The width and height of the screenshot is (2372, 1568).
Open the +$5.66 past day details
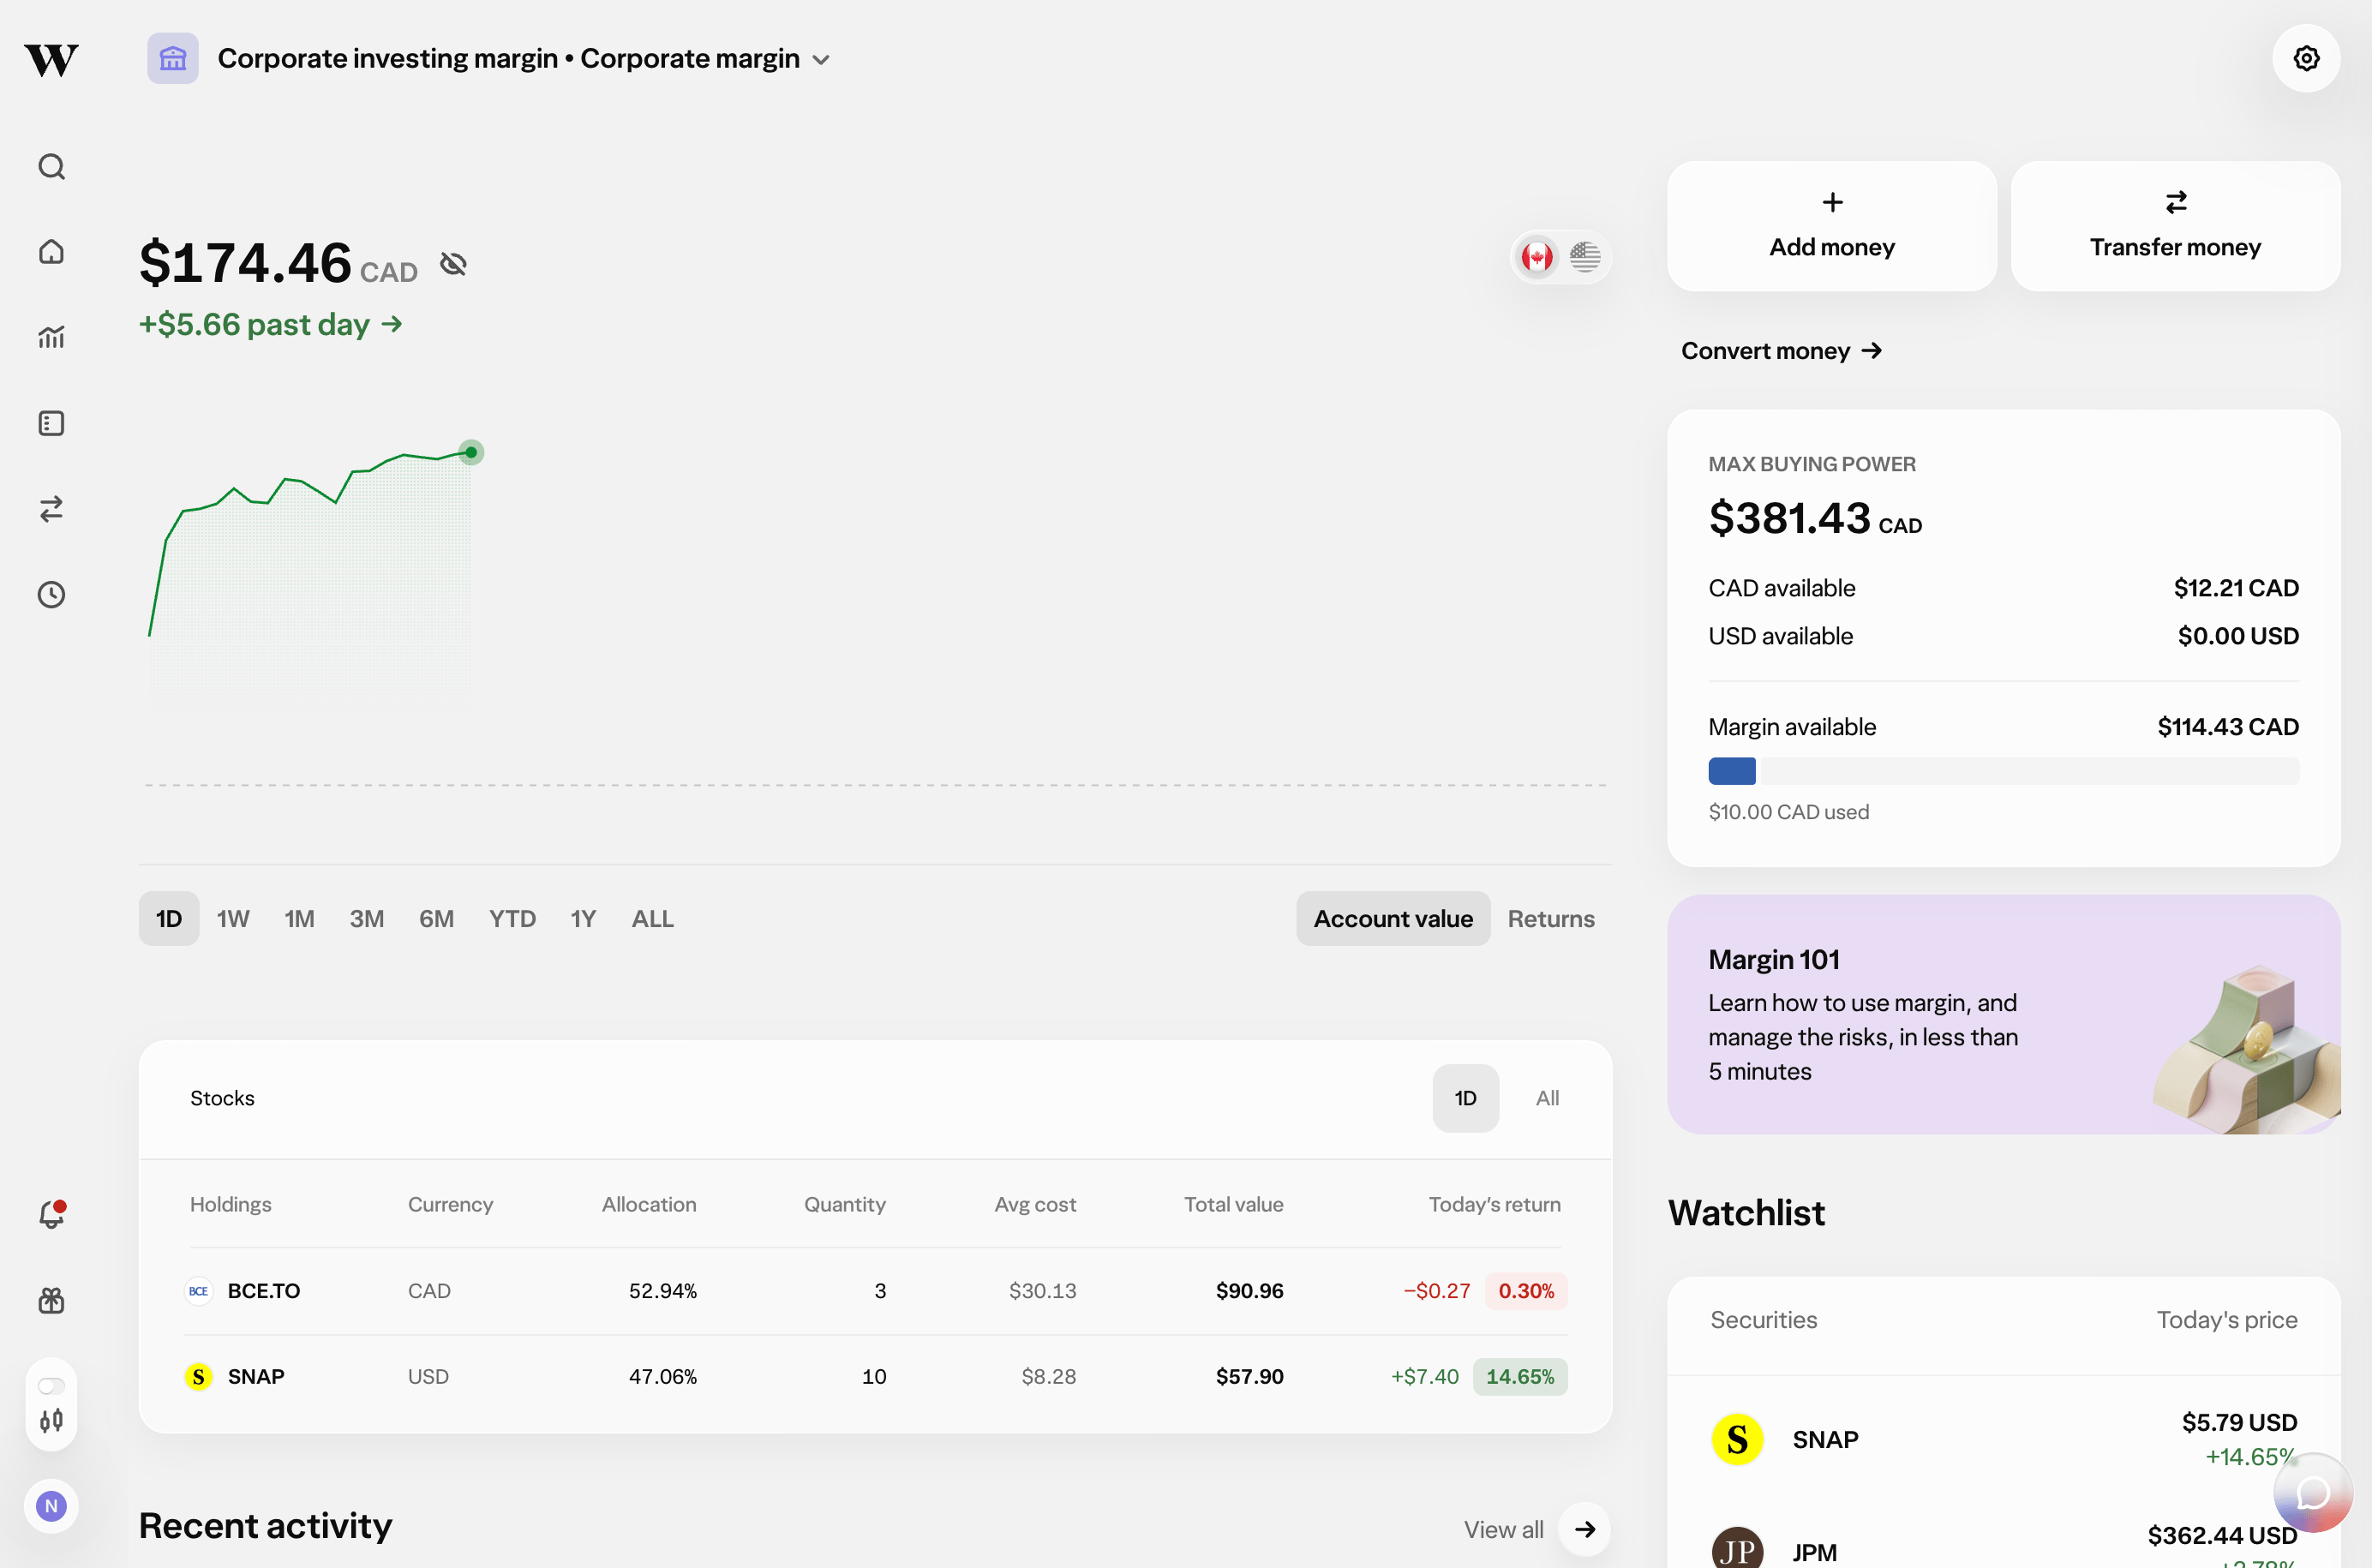pos(271,324)
